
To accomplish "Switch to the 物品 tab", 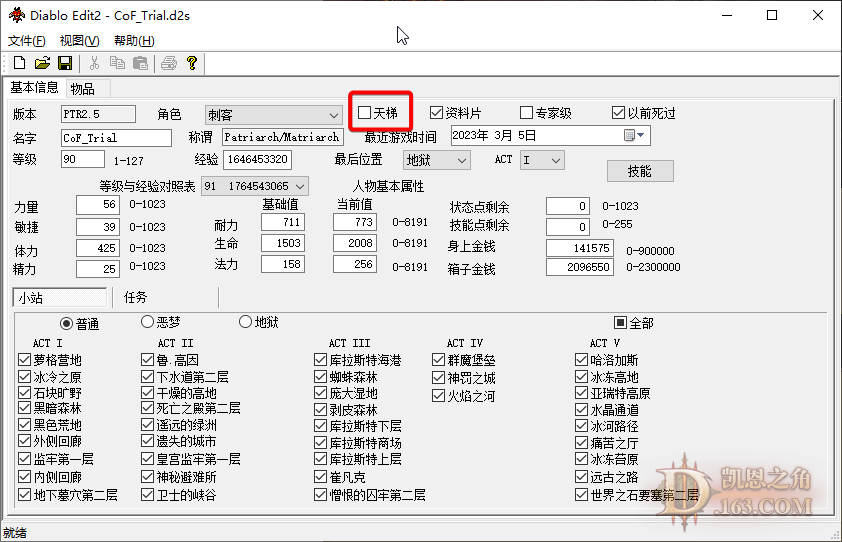I will coord(83,89).
